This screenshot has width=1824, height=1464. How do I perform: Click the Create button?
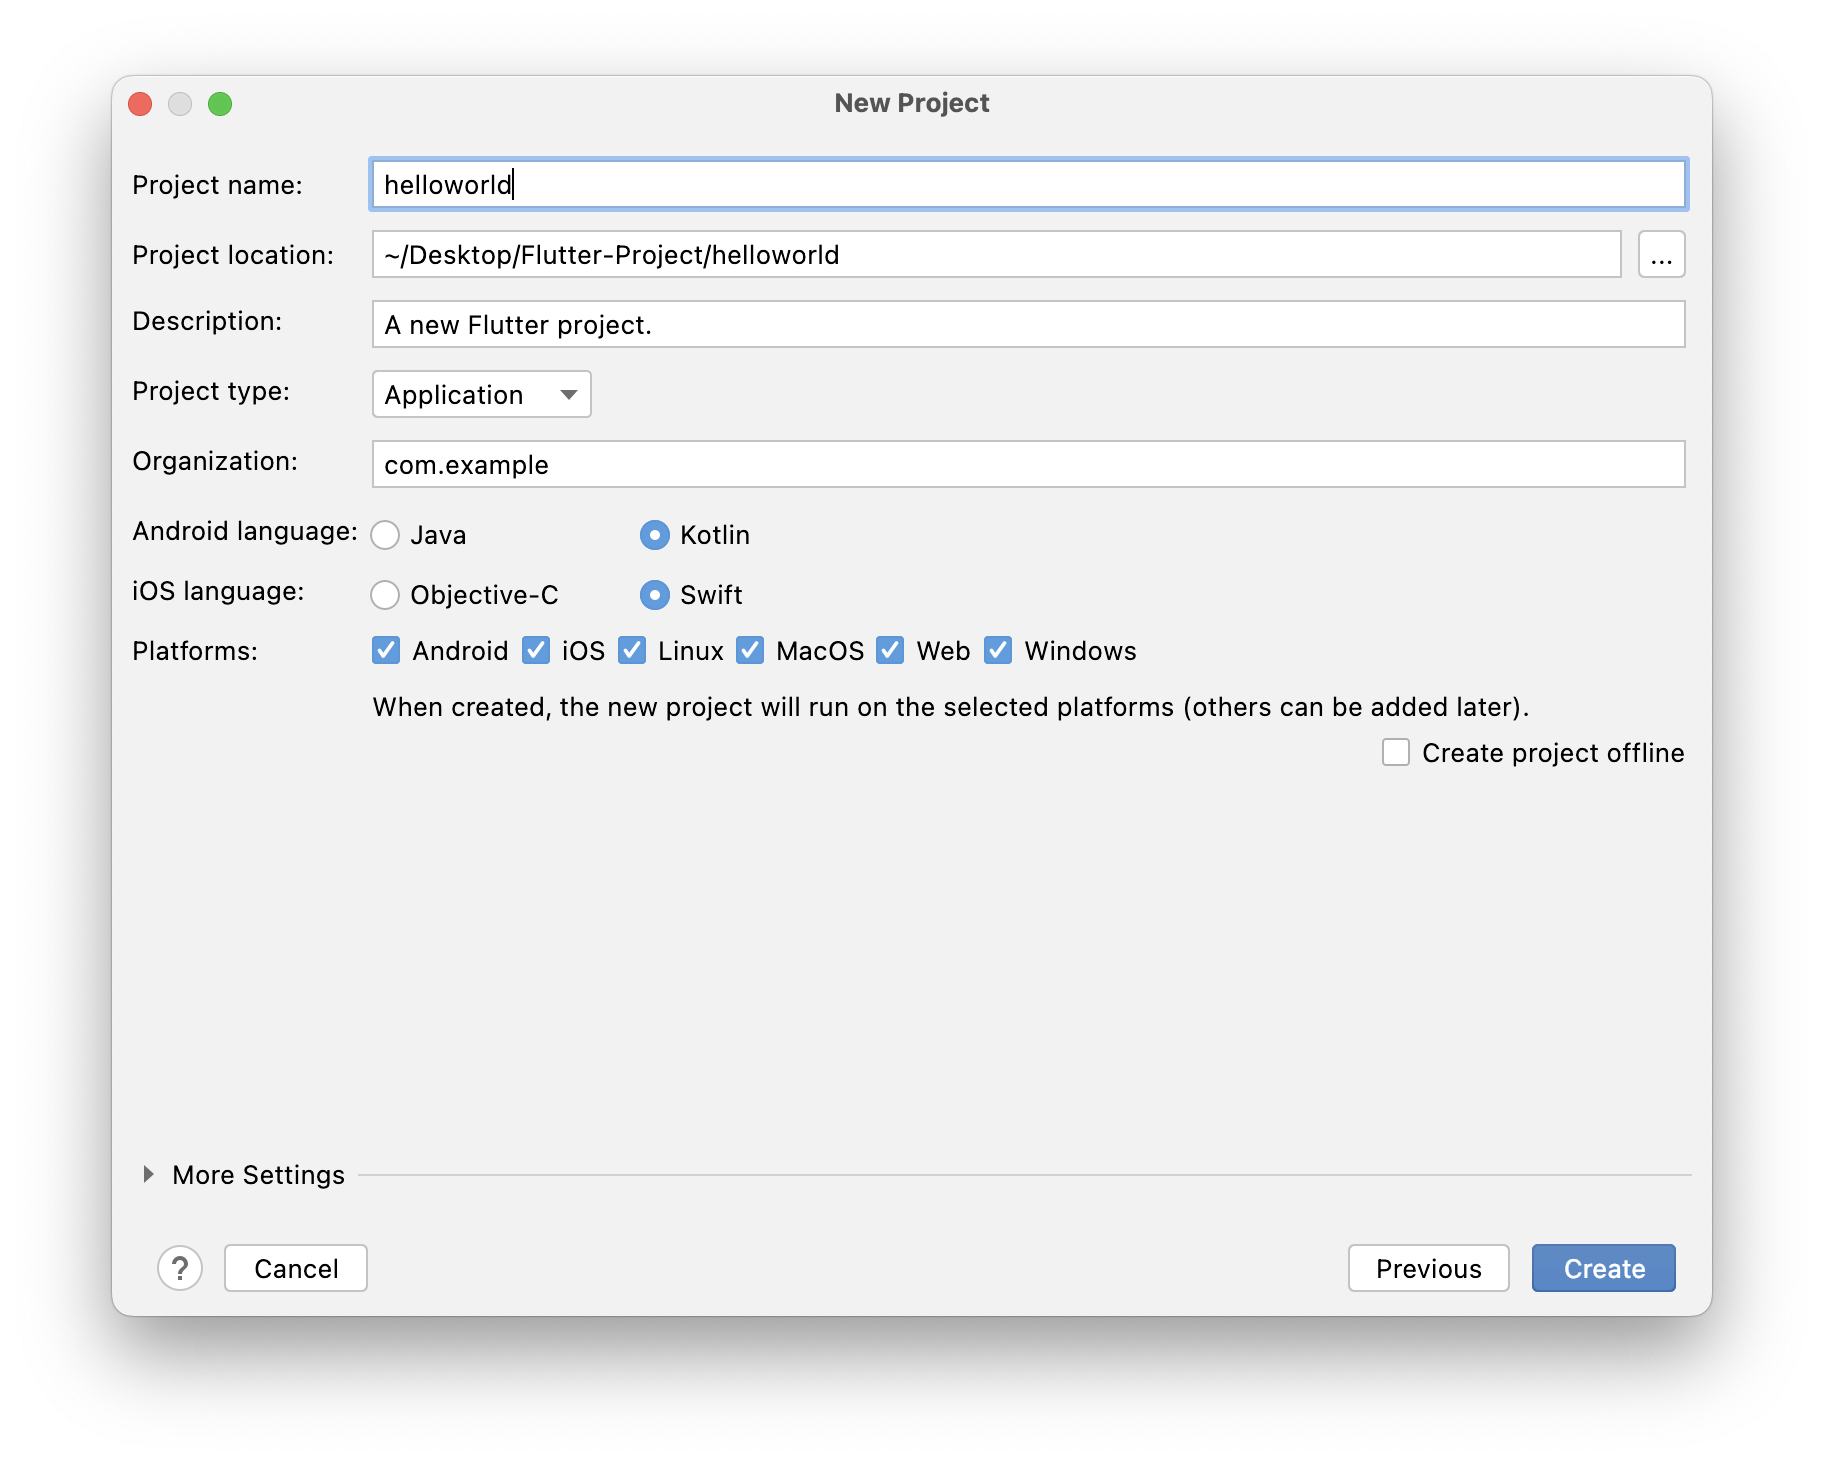coord(1603,1268)
